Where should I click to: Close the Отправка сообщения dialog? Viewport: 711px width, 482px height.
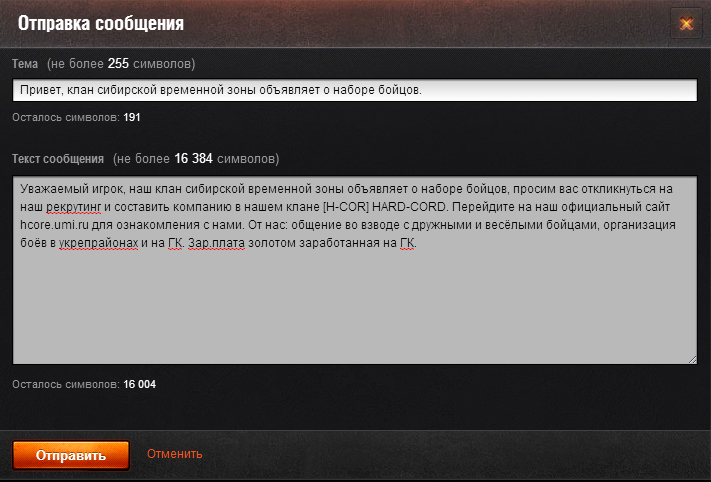coord(686,23)
